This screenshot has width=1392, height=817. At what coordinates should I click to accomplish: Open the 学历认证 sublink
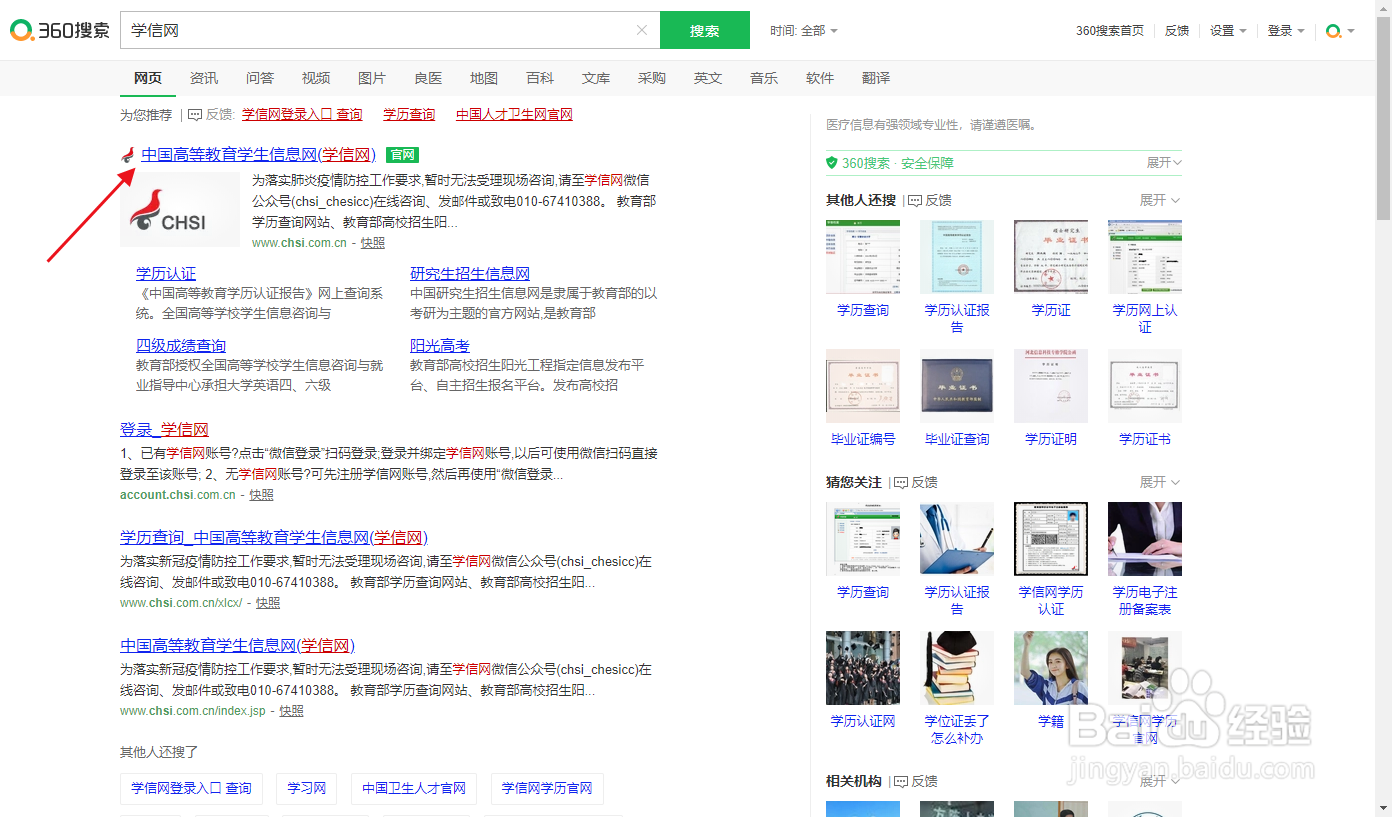point(166,274)
